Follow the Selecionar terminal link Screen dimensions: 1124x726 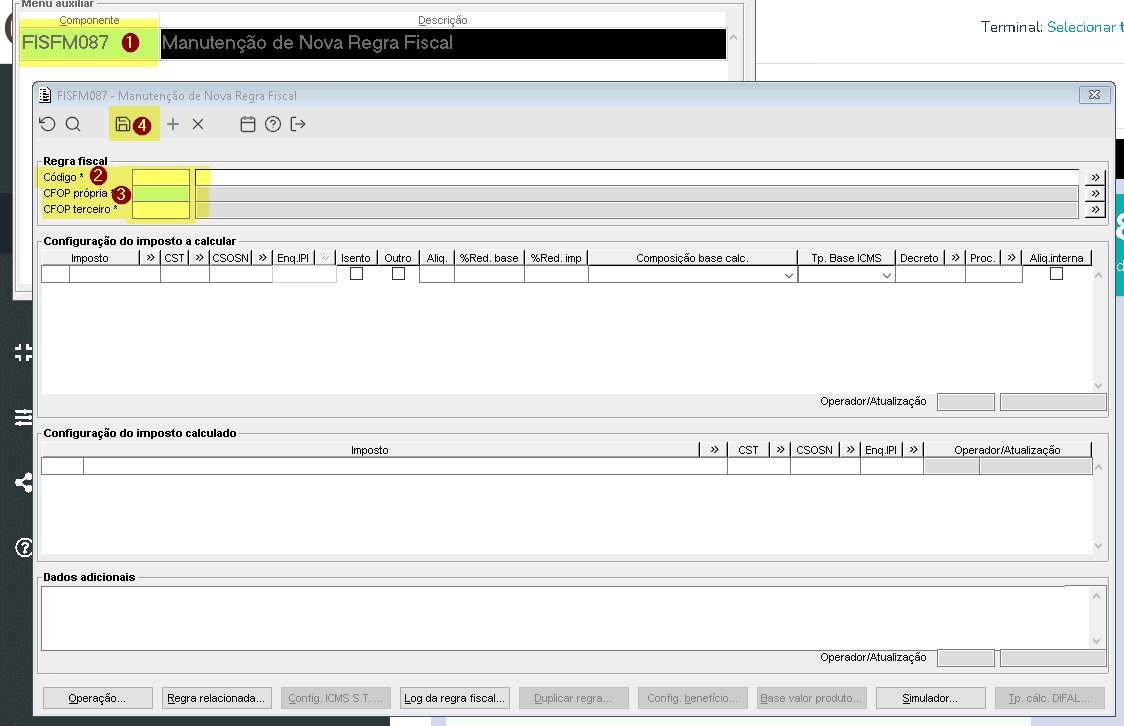[1085, 27]
